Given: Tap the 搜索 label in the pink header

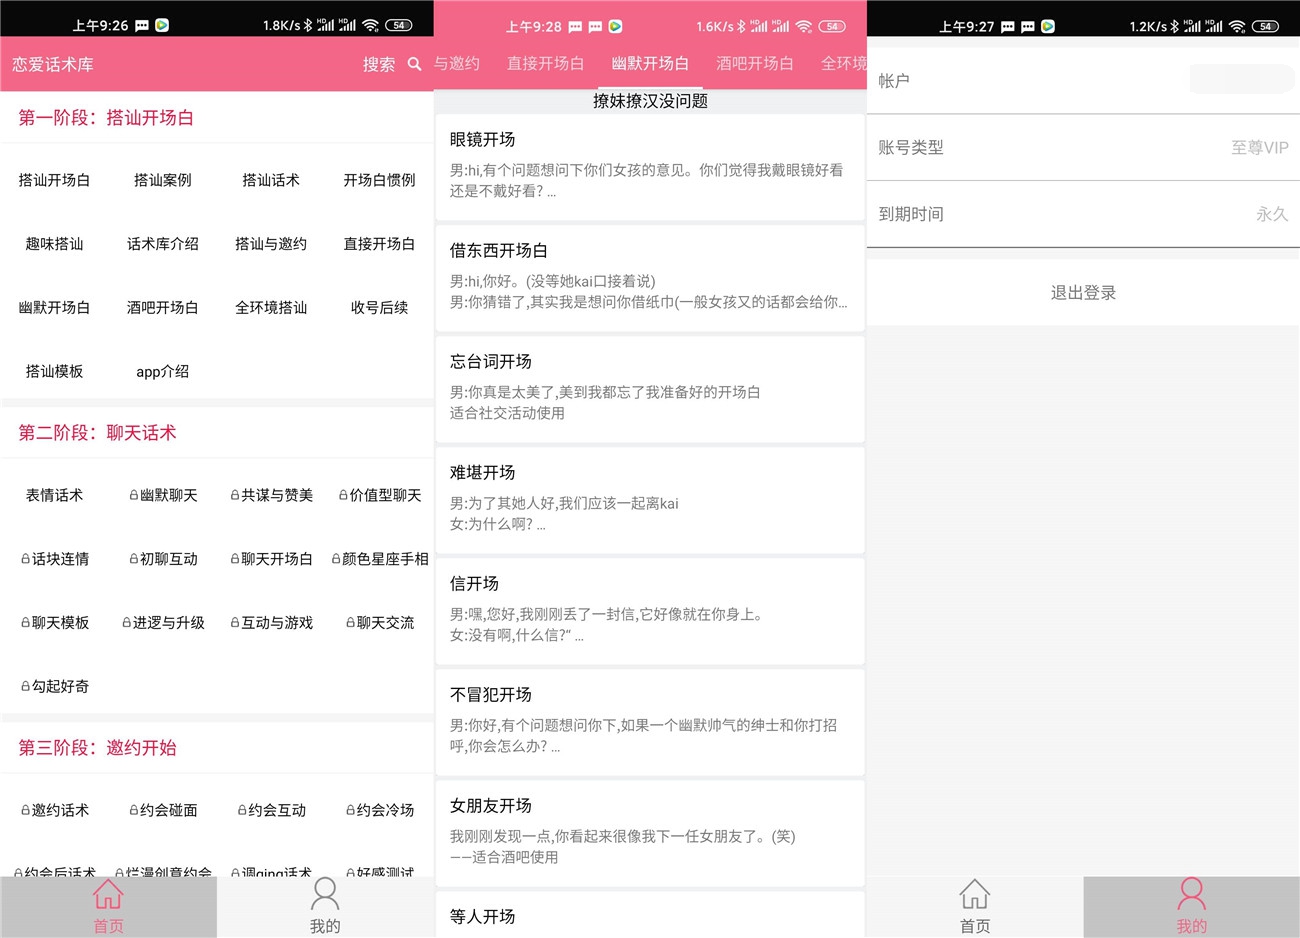Looking at the screenshot, I should pyautogui.click(x=379, y=64).
